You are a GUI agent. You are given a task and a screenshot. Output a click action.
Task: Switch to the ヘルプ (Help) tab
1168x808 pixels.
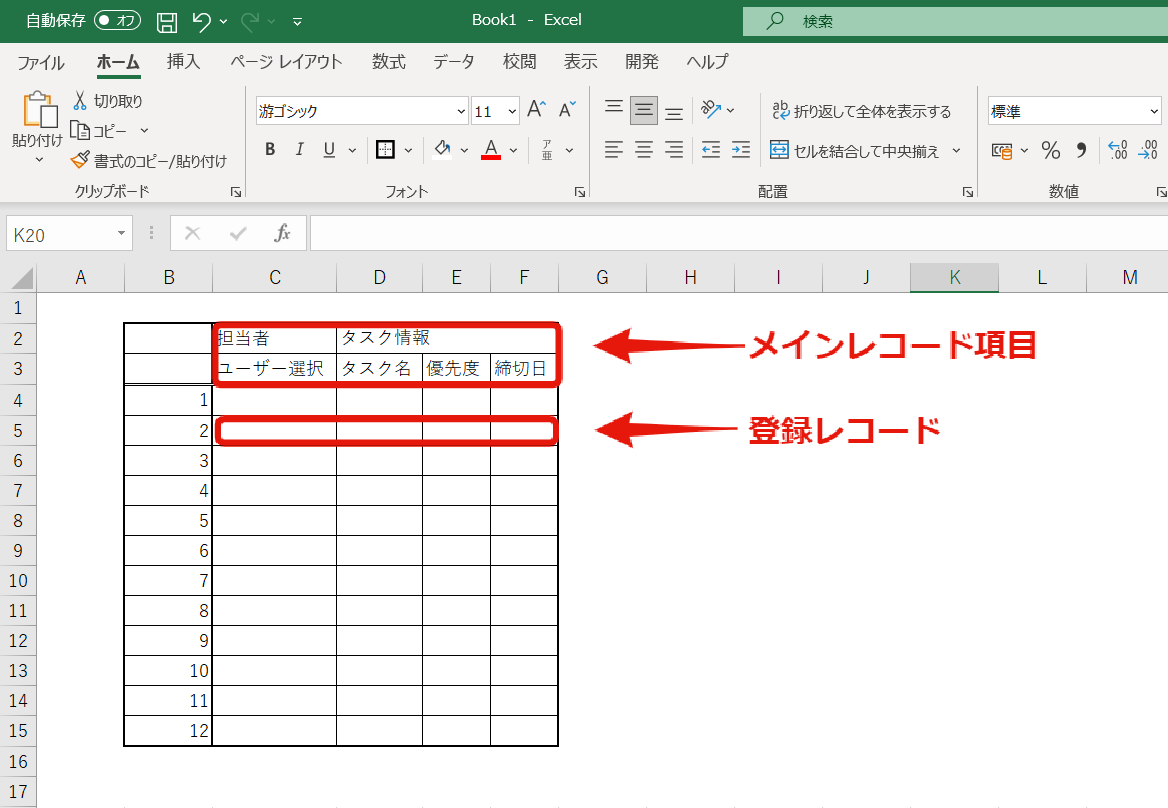707,62
